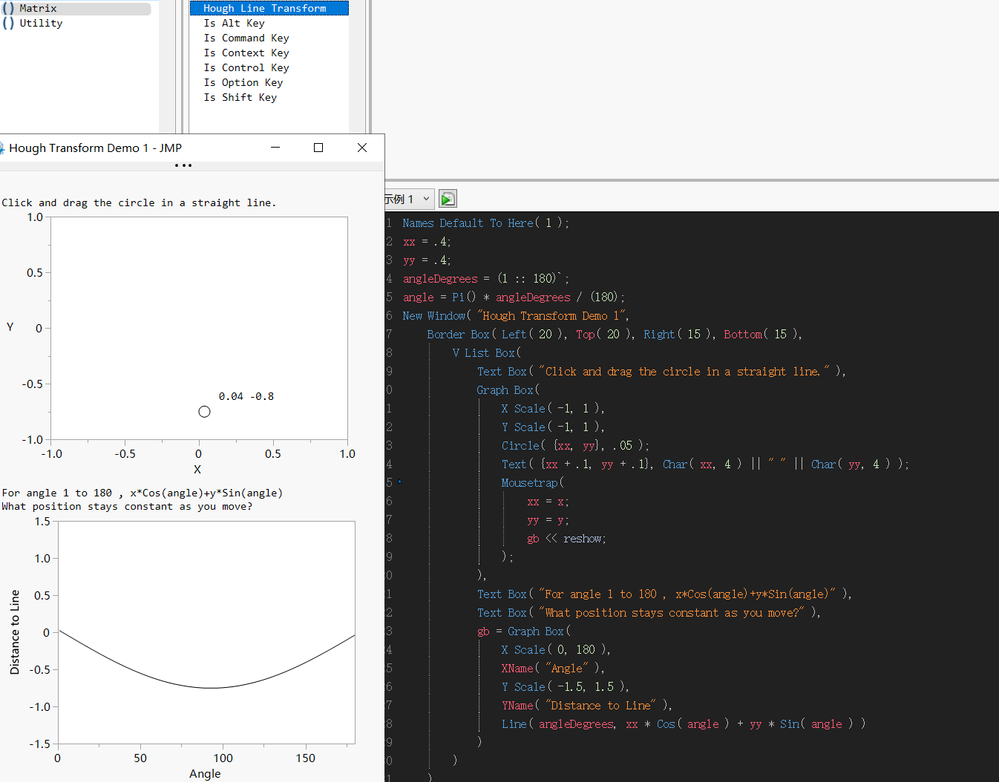Click the three-dot menu reveal handle
This screenshot has width=999, height=782.
coord(183,166)
